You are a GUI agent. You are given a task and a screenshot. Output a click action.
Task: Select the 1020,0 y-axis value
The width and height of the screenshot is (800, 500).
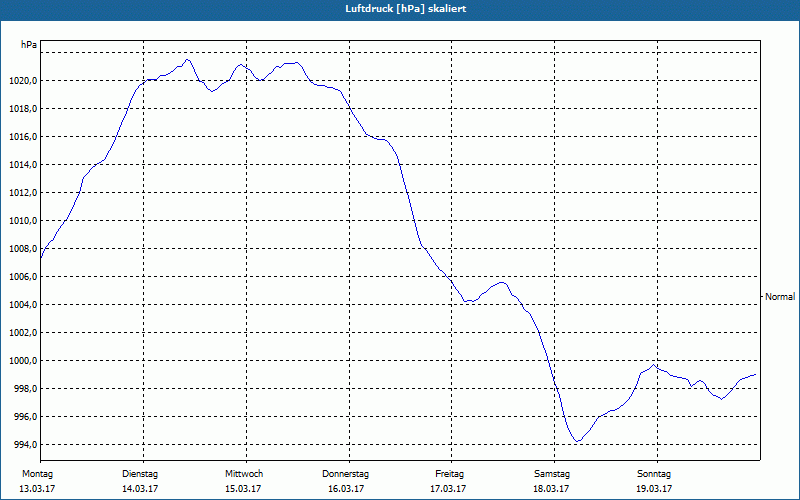[21, 81]
